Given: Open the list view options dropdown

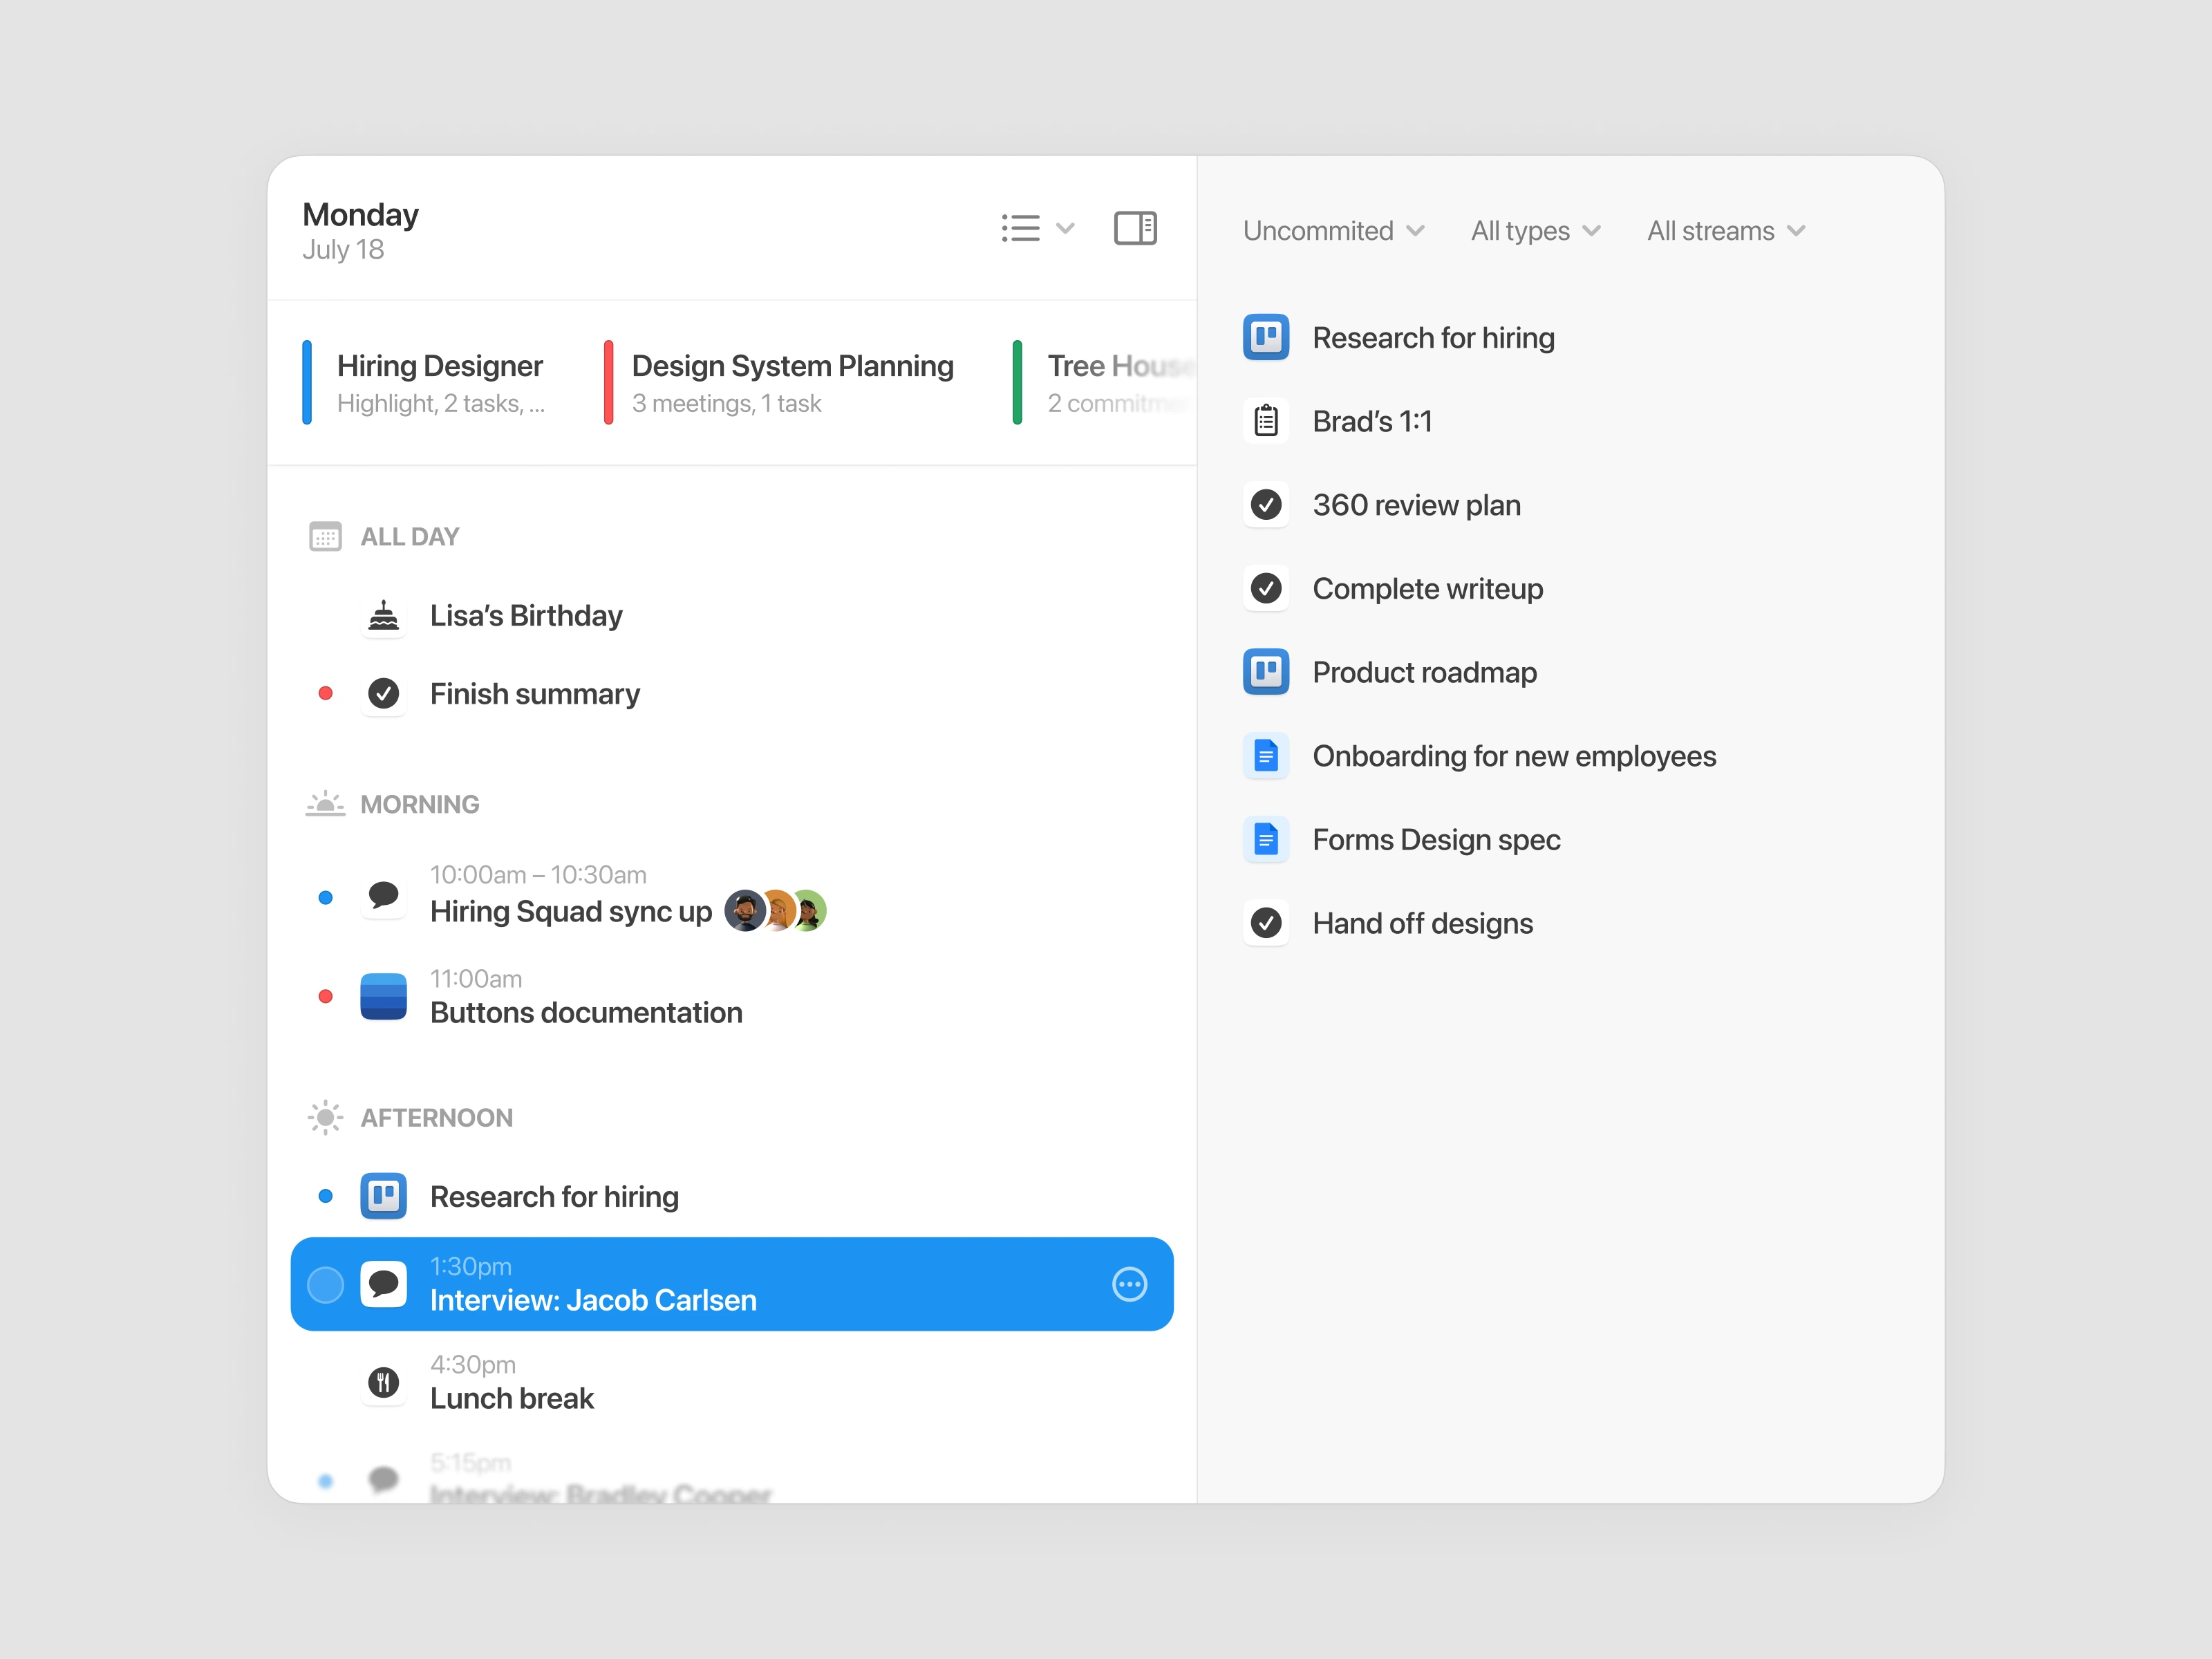Looking at the screenshot, I should [1037, 228].
